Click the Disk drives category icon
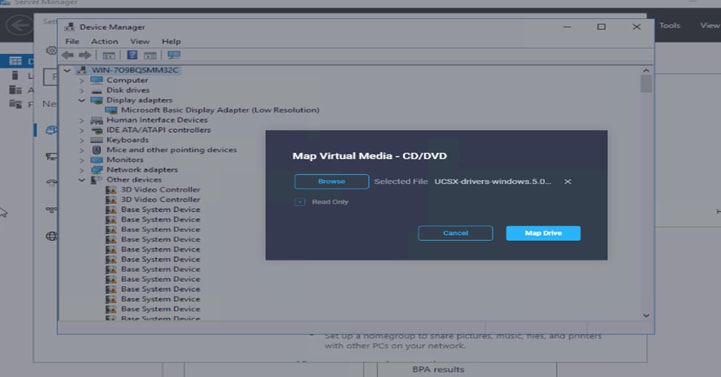The height and width of the screenshot is (377, 721). click(97, 91)
